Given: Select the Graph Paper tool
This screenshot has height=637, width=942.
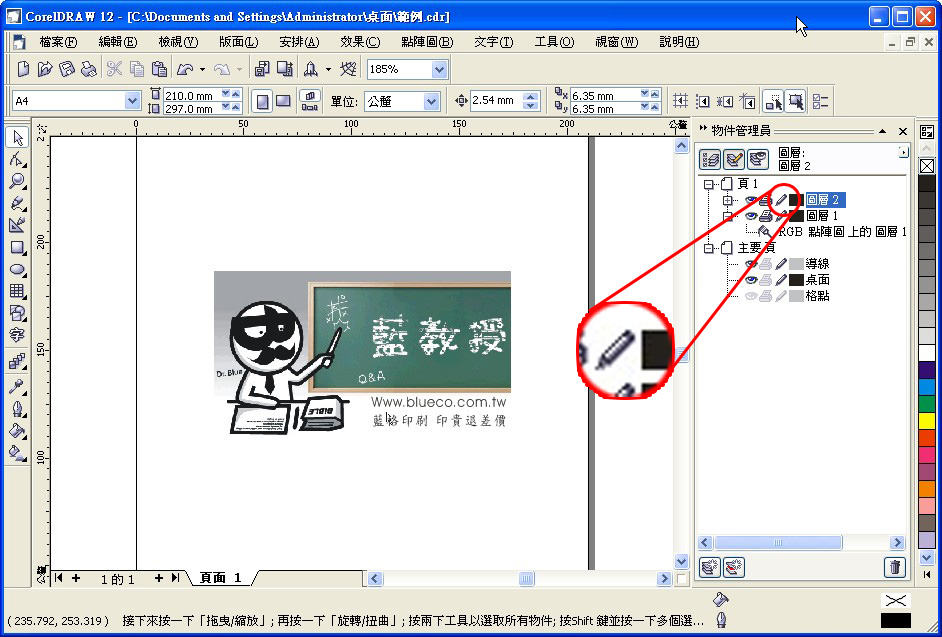Looking at the screenshot, I should 17,291.
